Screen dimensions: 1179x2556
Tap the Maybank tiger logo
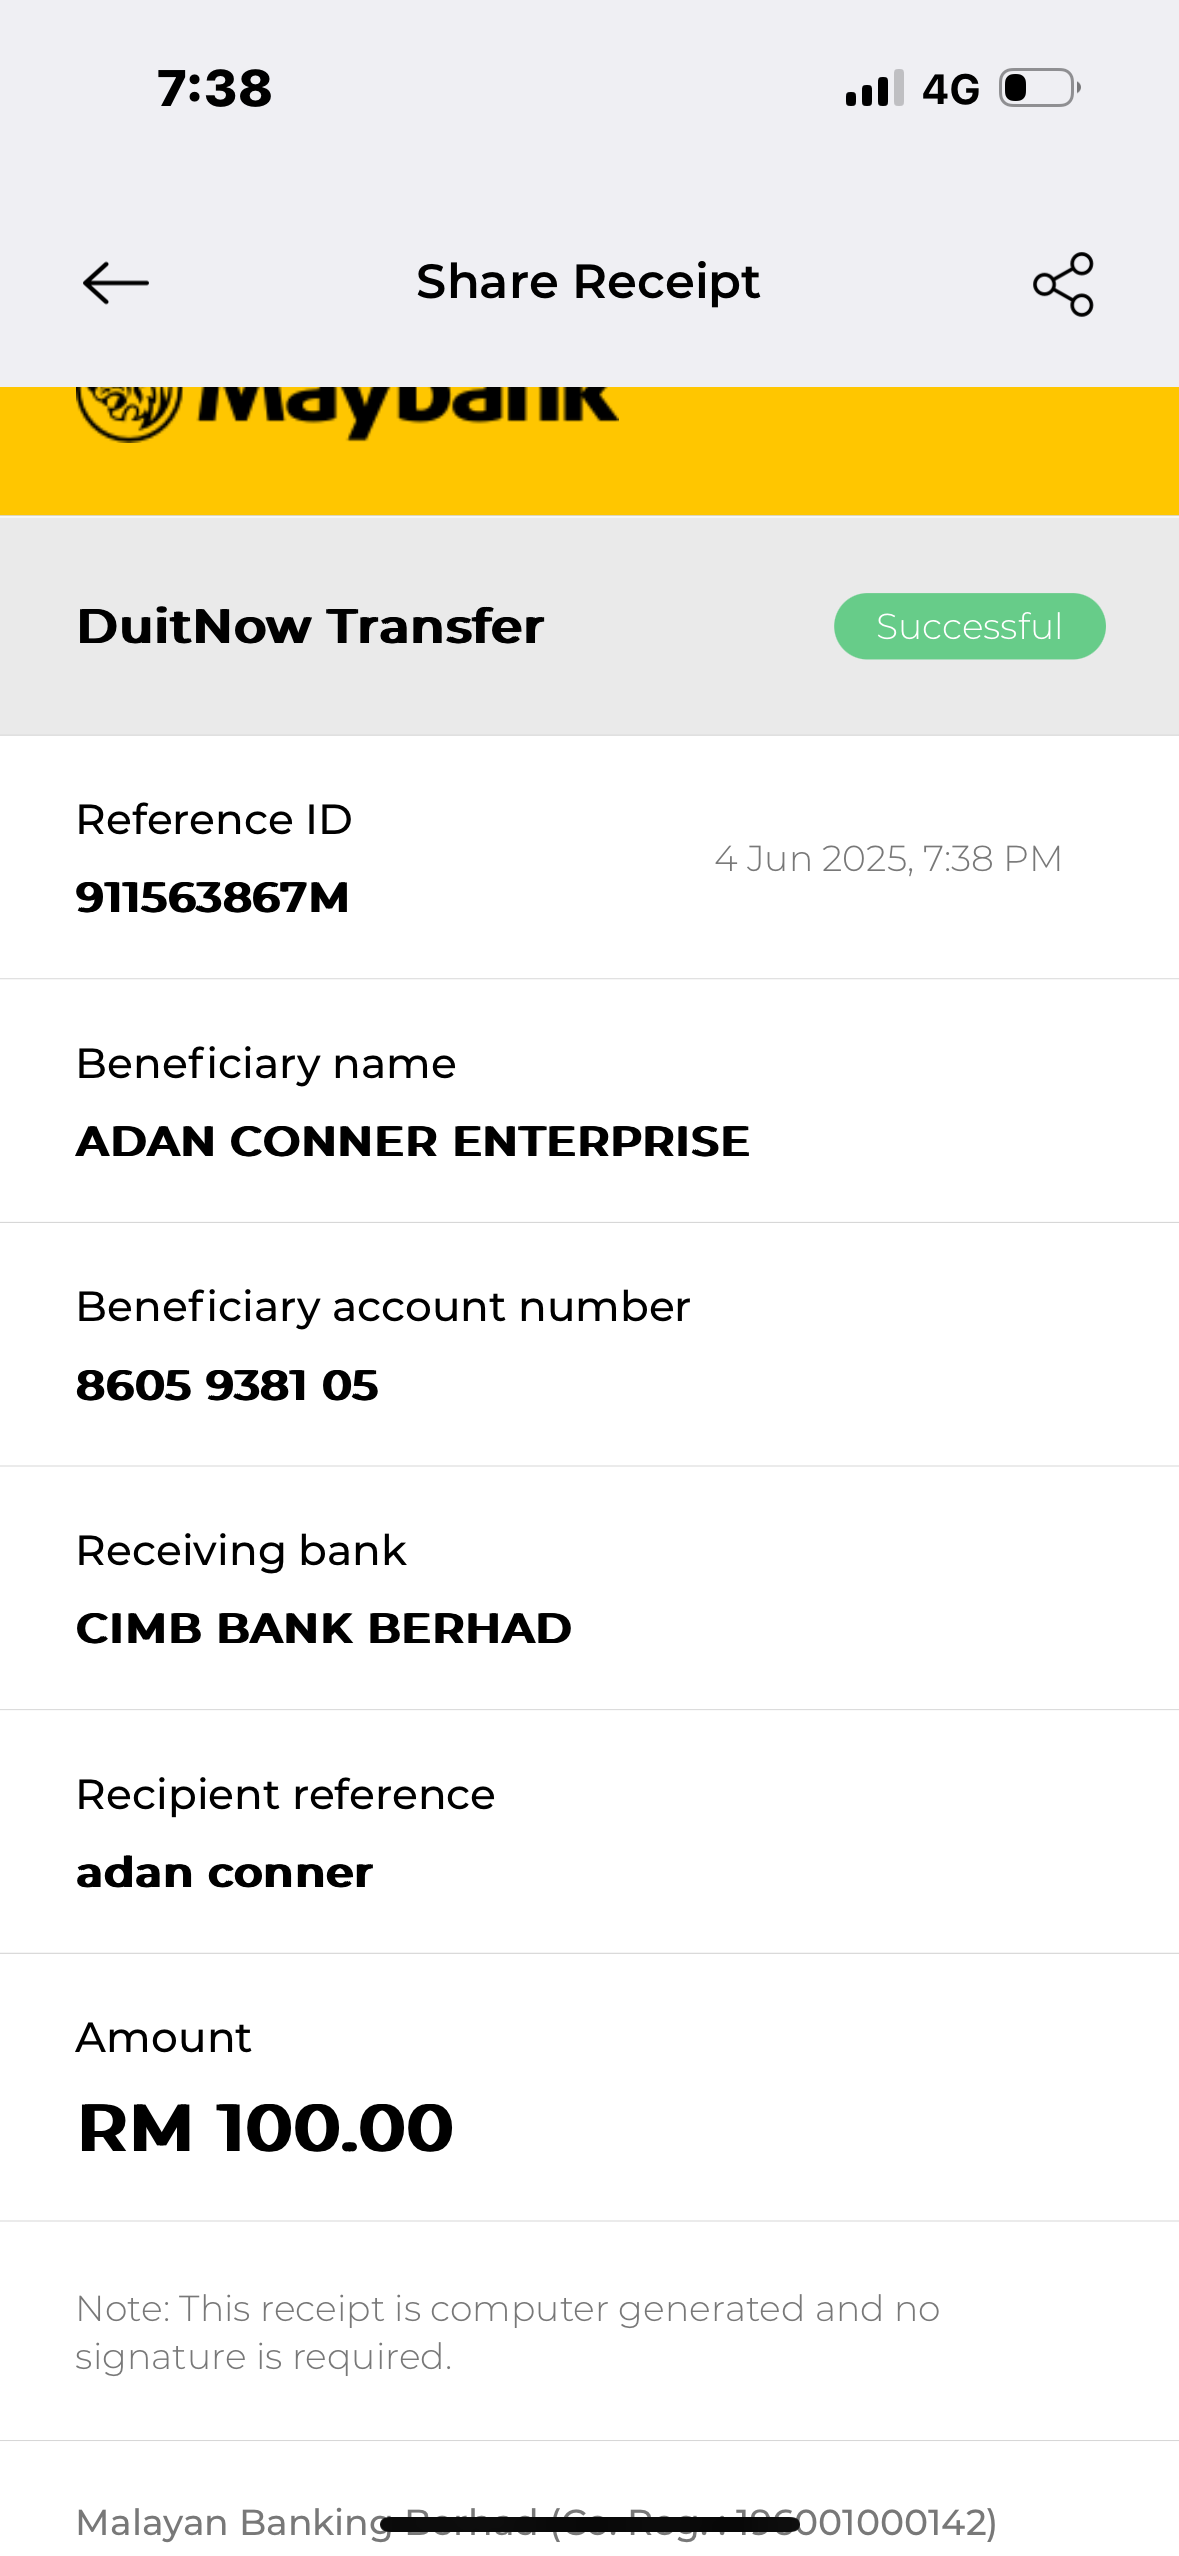(129, 411)
